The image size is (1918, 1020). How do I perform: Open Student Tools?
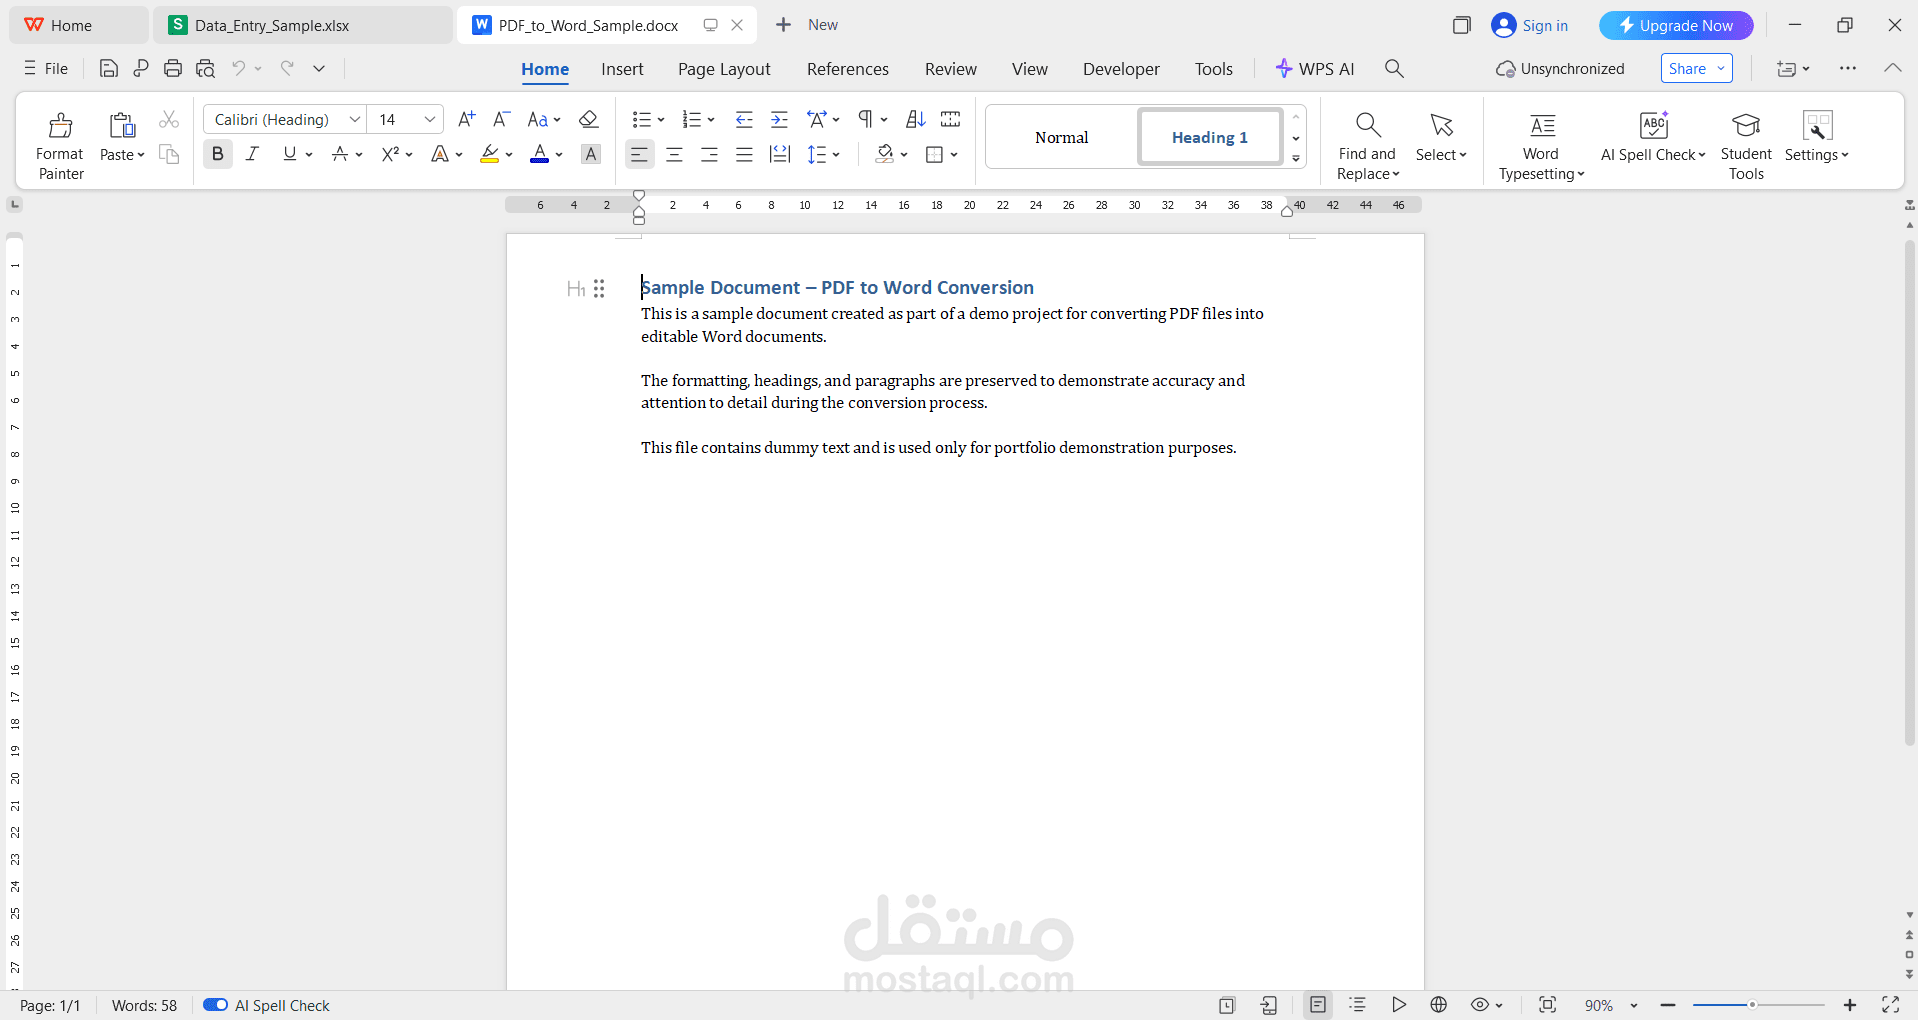click(1746, 142)
